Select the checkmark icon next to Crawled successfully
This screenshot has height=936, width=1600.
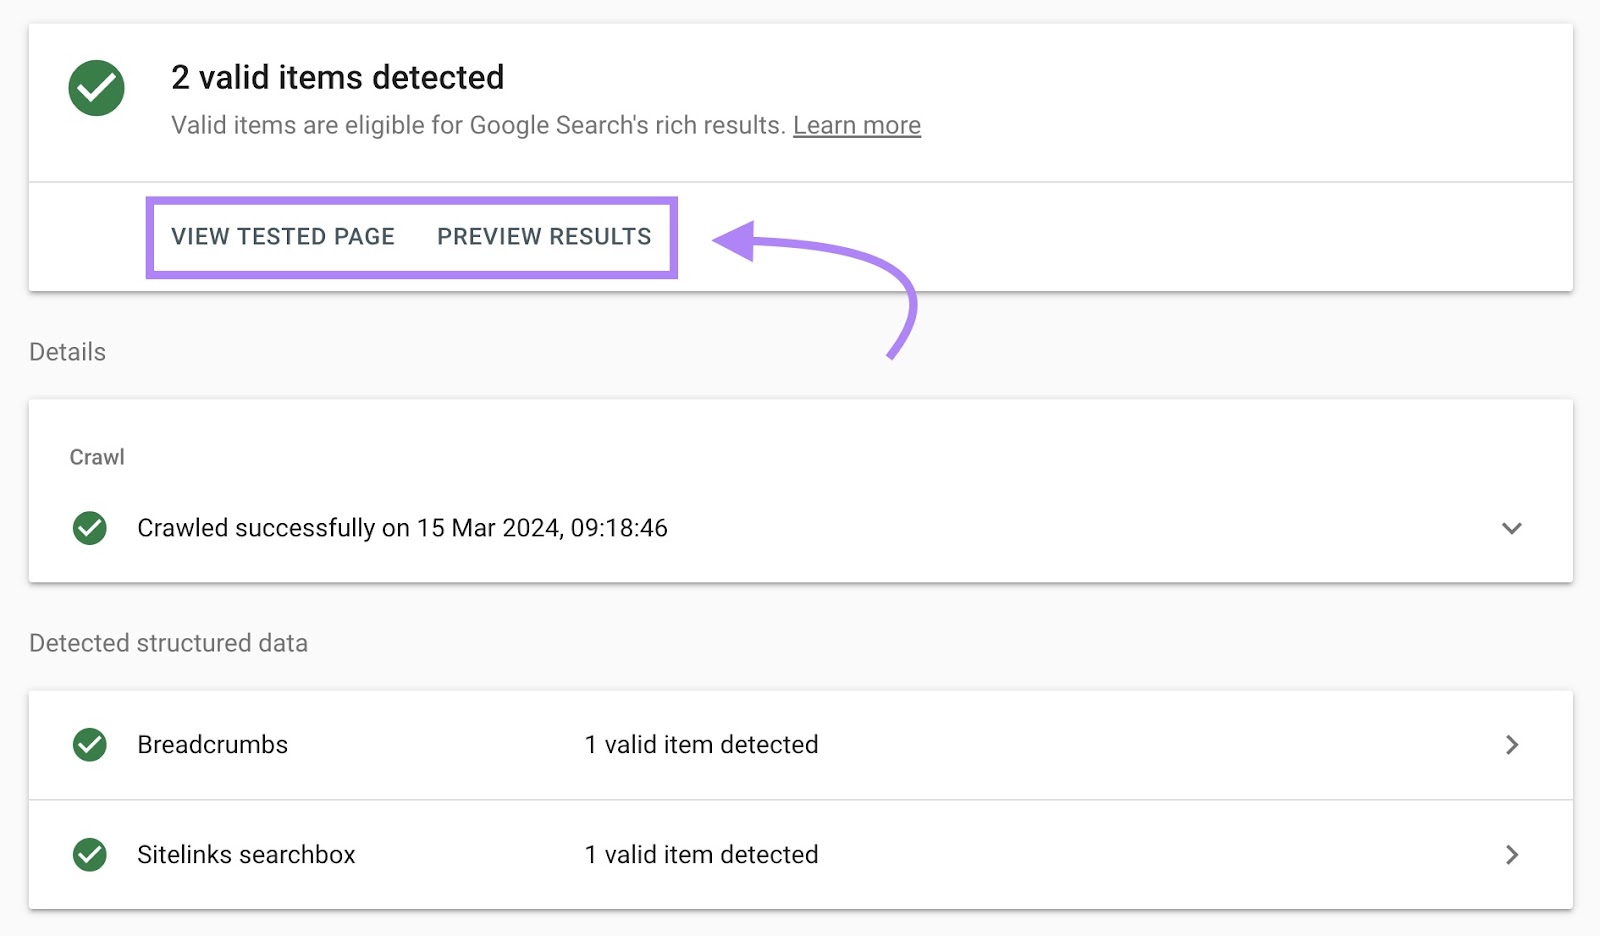[90, 528]
